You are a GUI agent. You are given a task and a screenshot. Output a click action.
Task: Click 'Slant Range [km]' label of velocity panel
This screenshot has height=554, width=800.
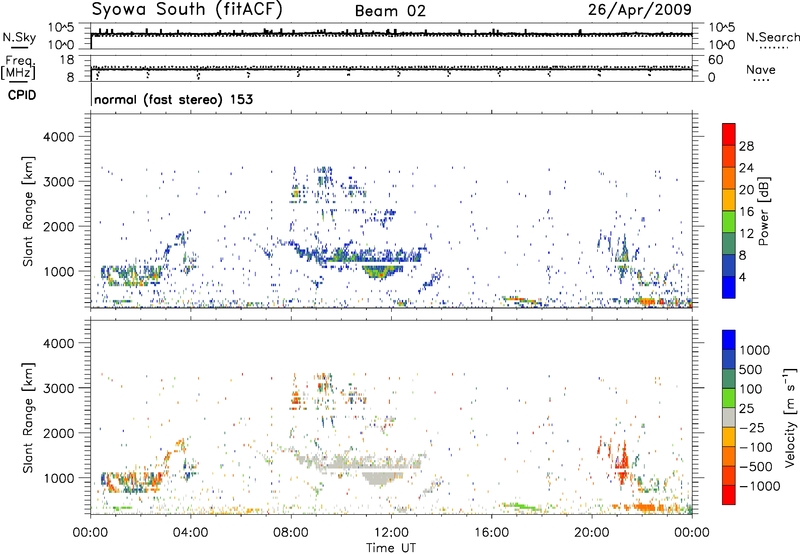28,417
